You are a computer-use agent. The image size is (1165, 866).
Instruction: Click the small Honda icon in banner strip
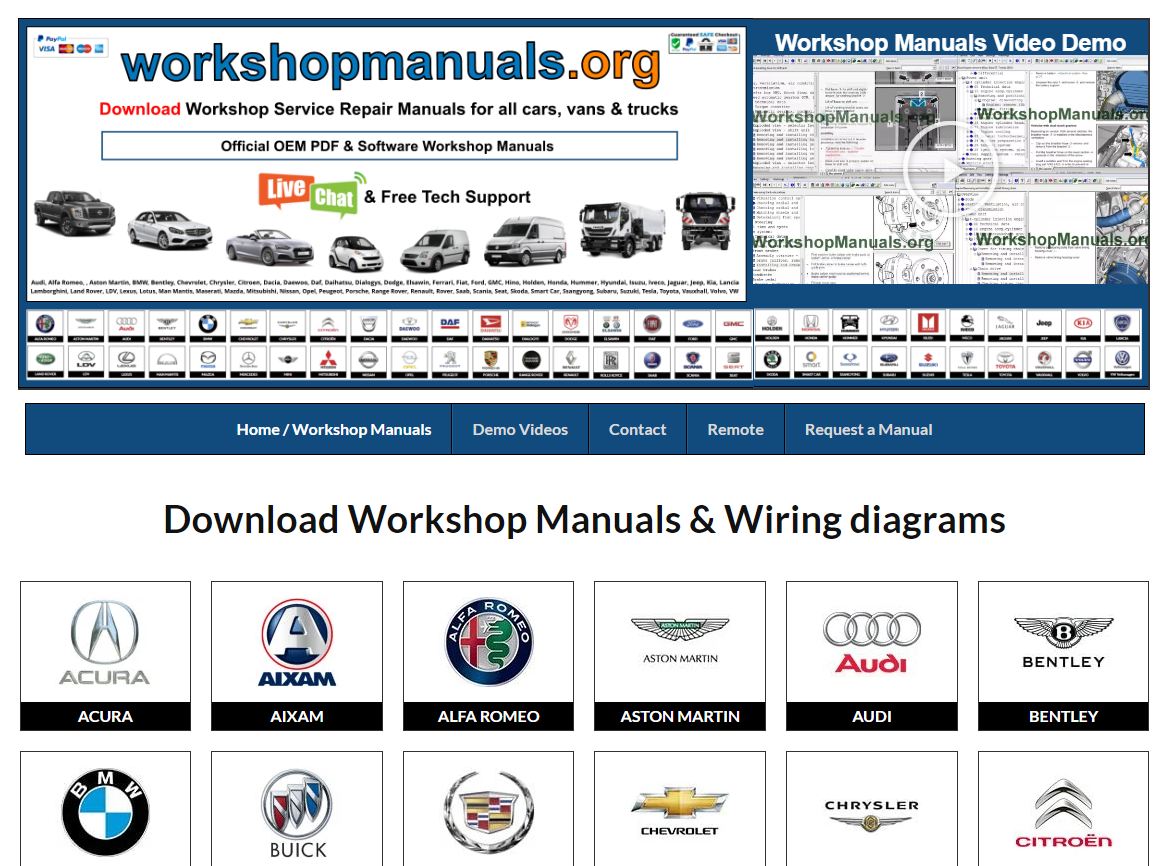click(811, 325)
